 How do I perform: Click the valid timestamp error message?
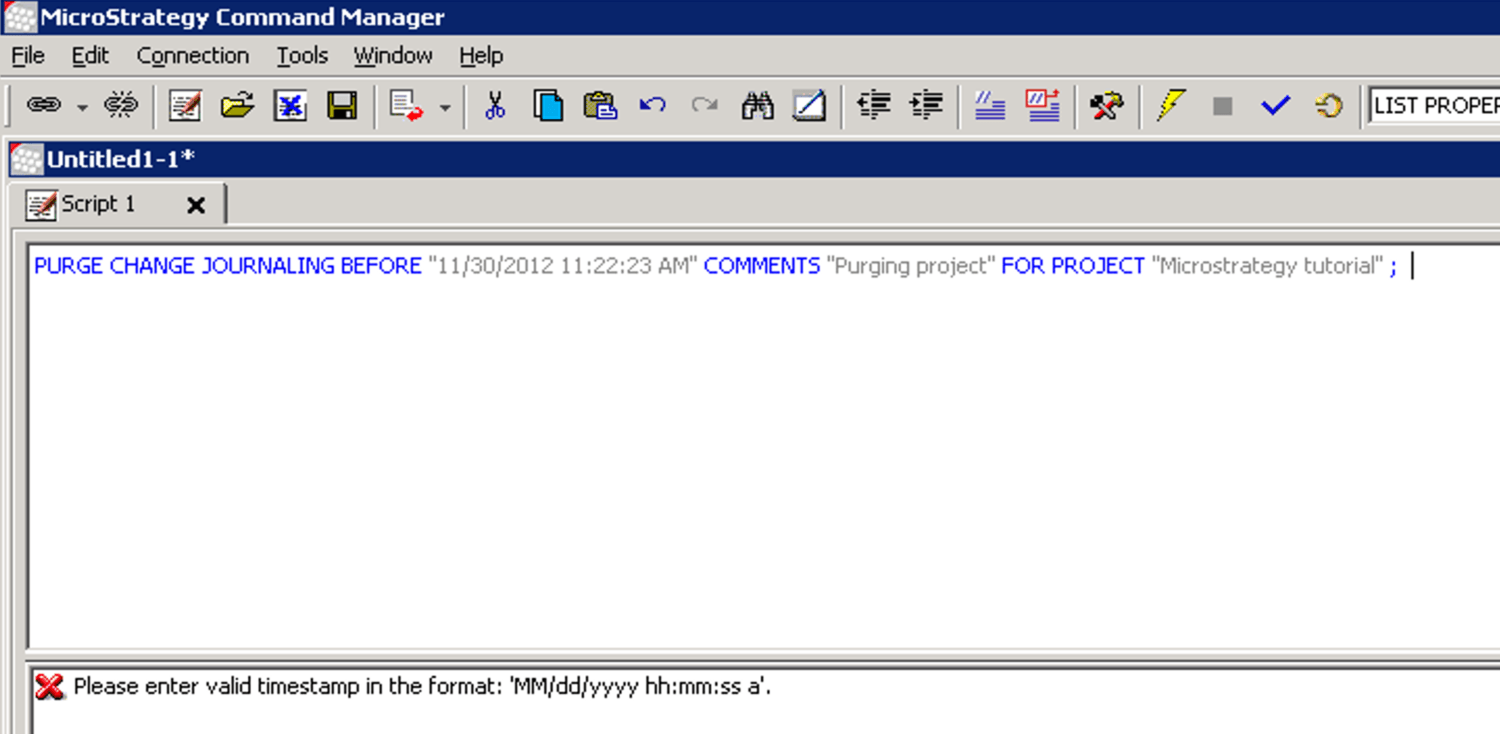tap(422, 687)
